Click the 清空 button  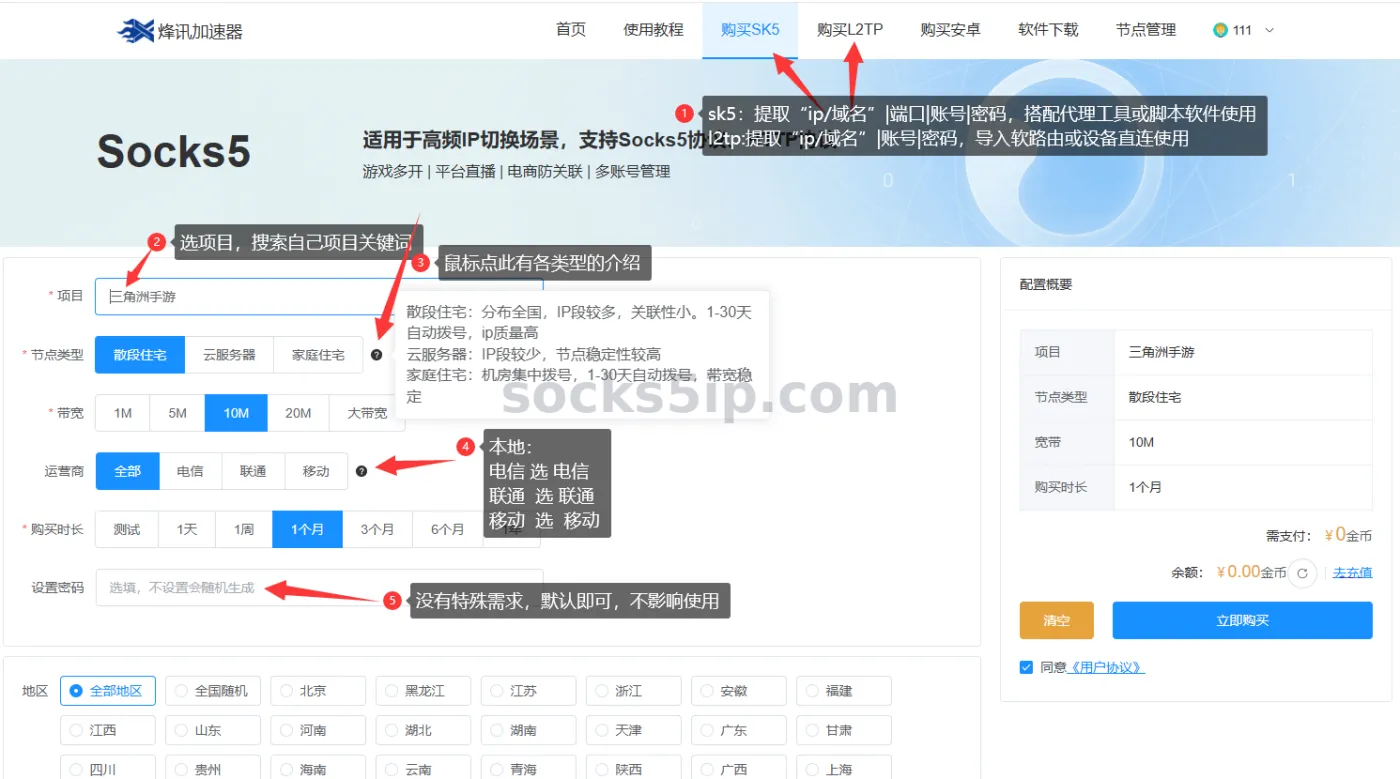pos(1056,620)
